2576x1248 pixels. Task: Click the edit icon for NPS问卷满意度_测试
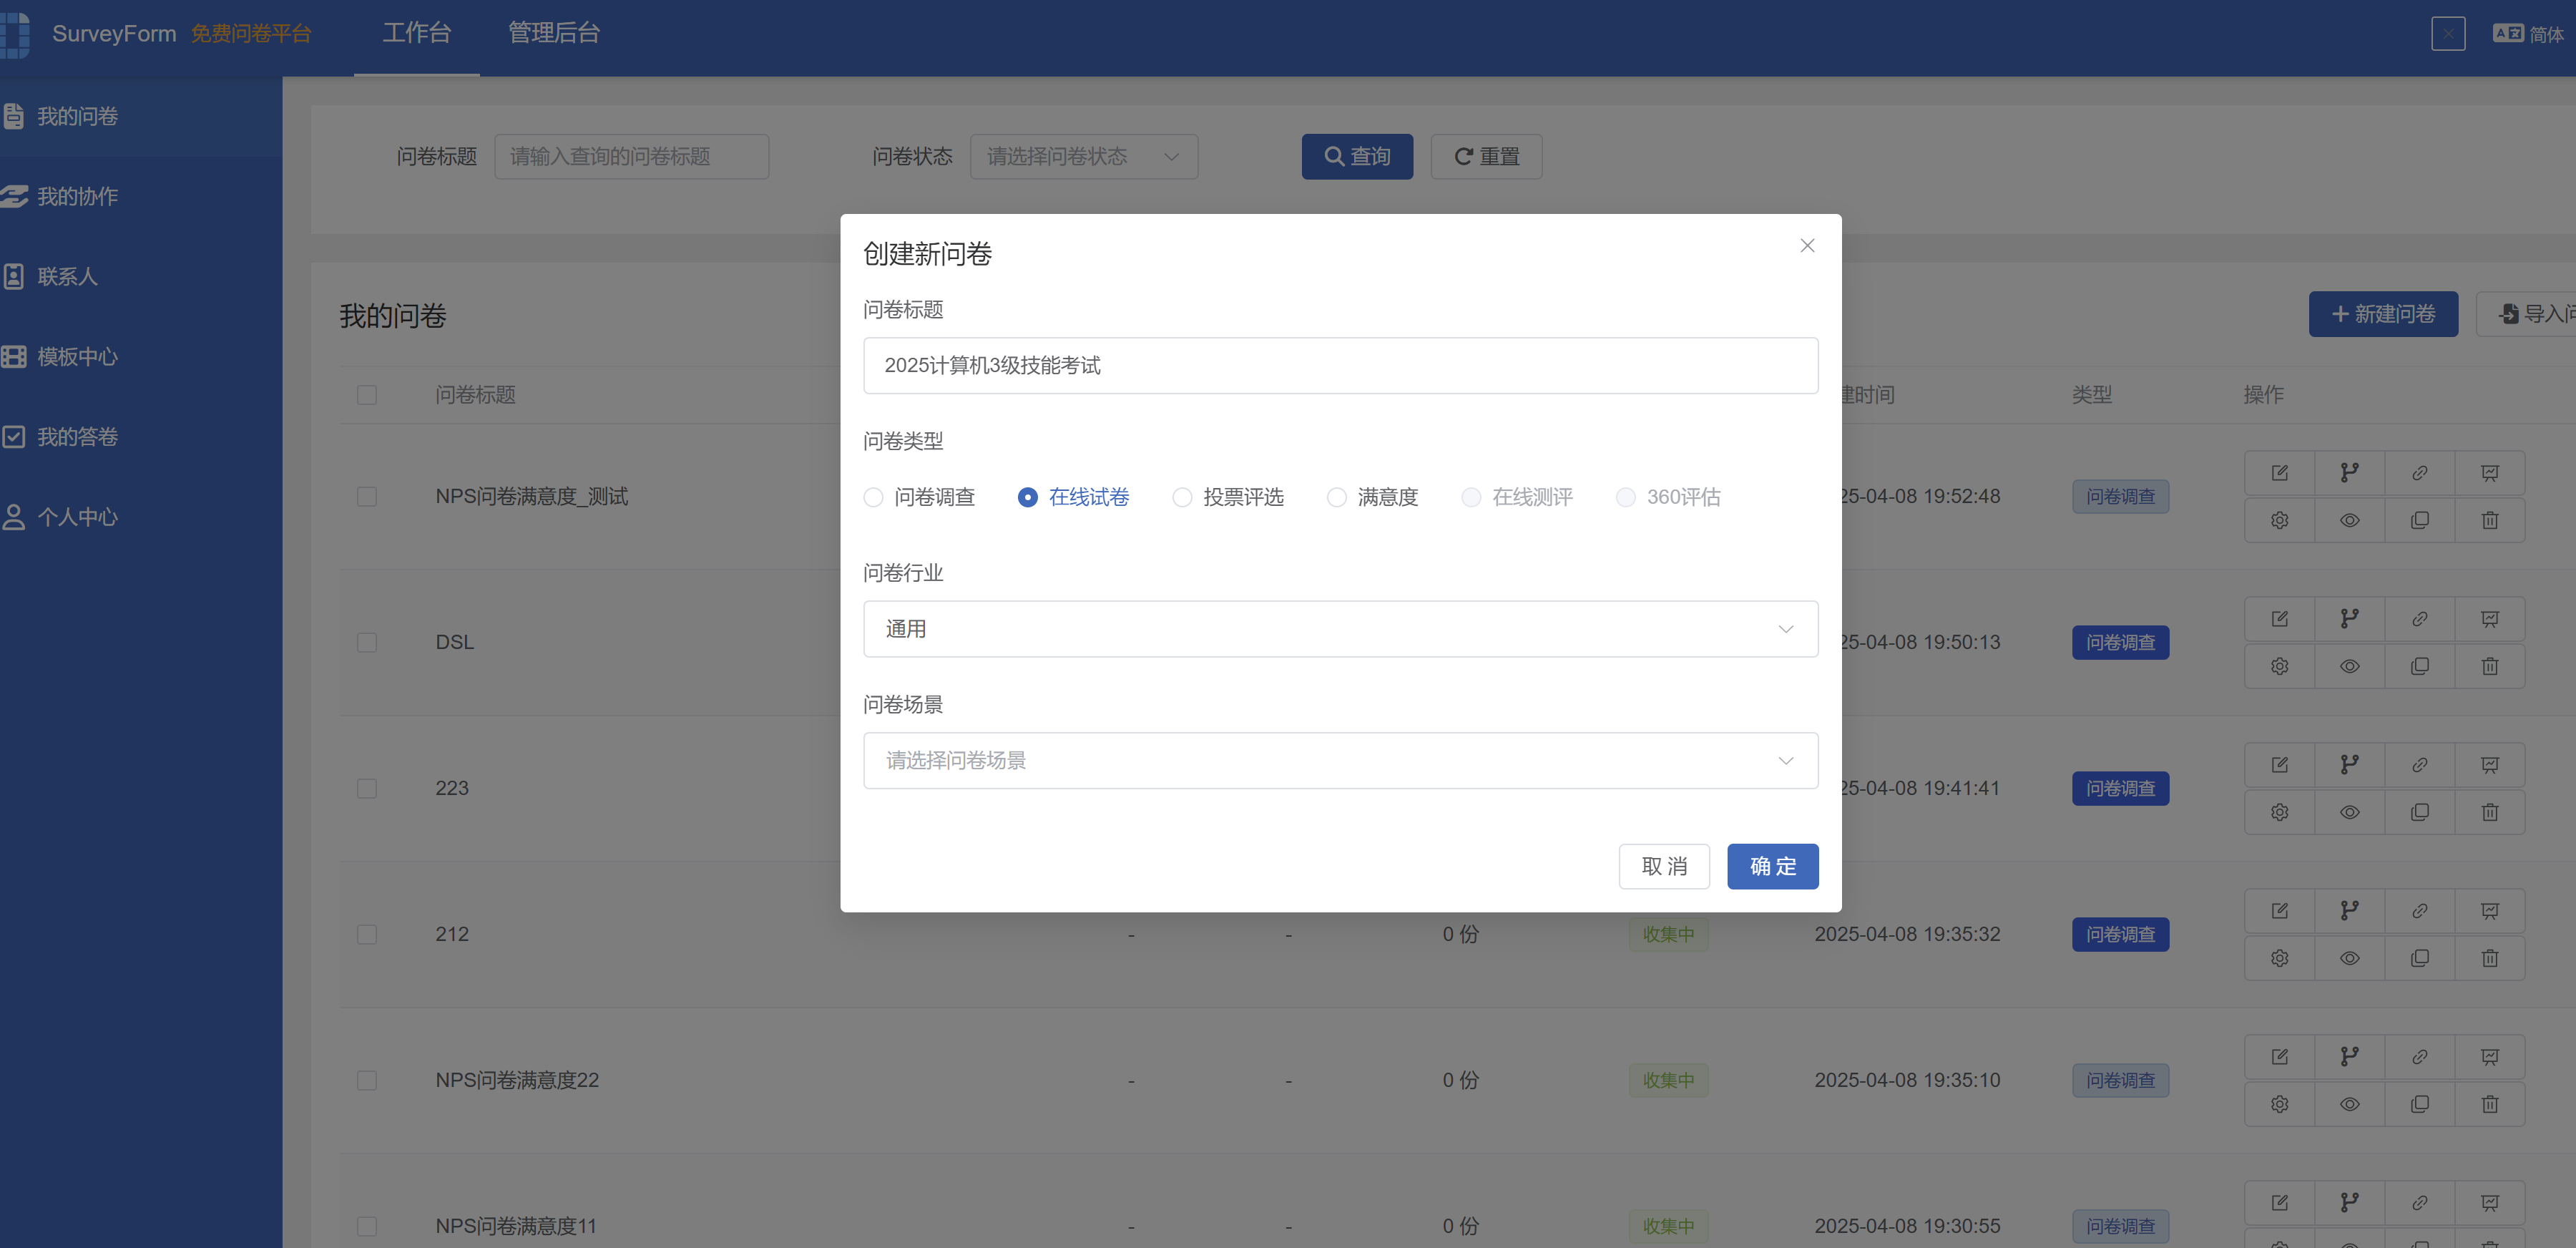pyautogui.click(x=2279, y=473)
